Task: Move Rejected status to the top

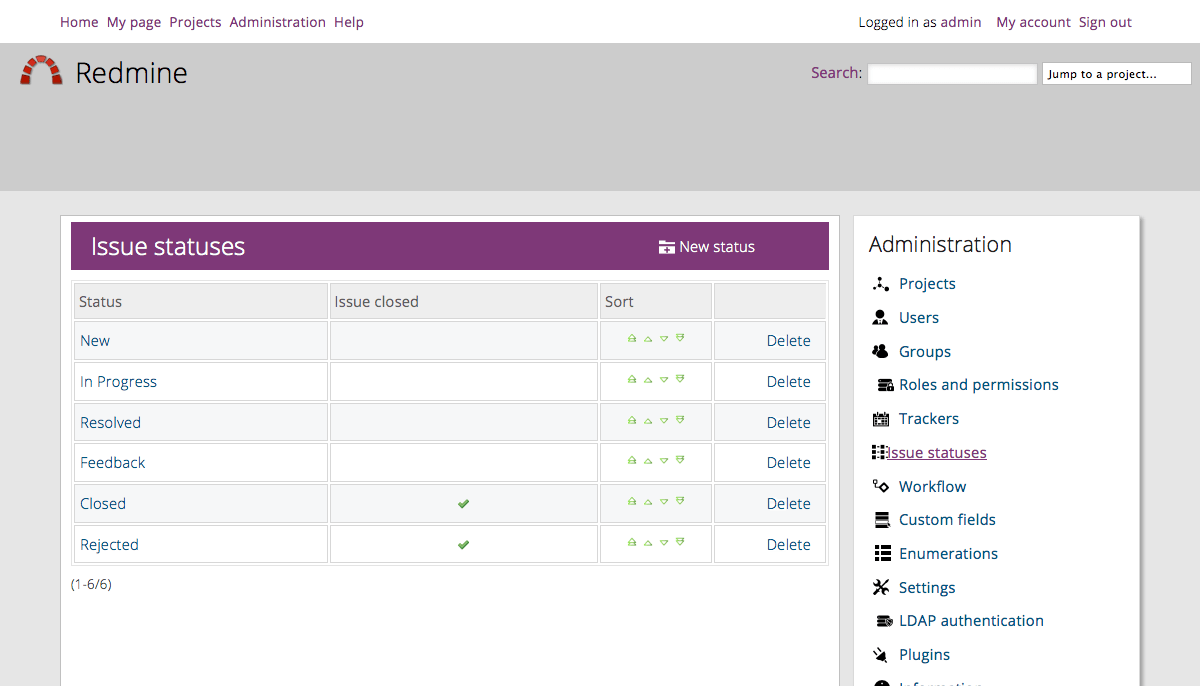Action: (632, 543)
